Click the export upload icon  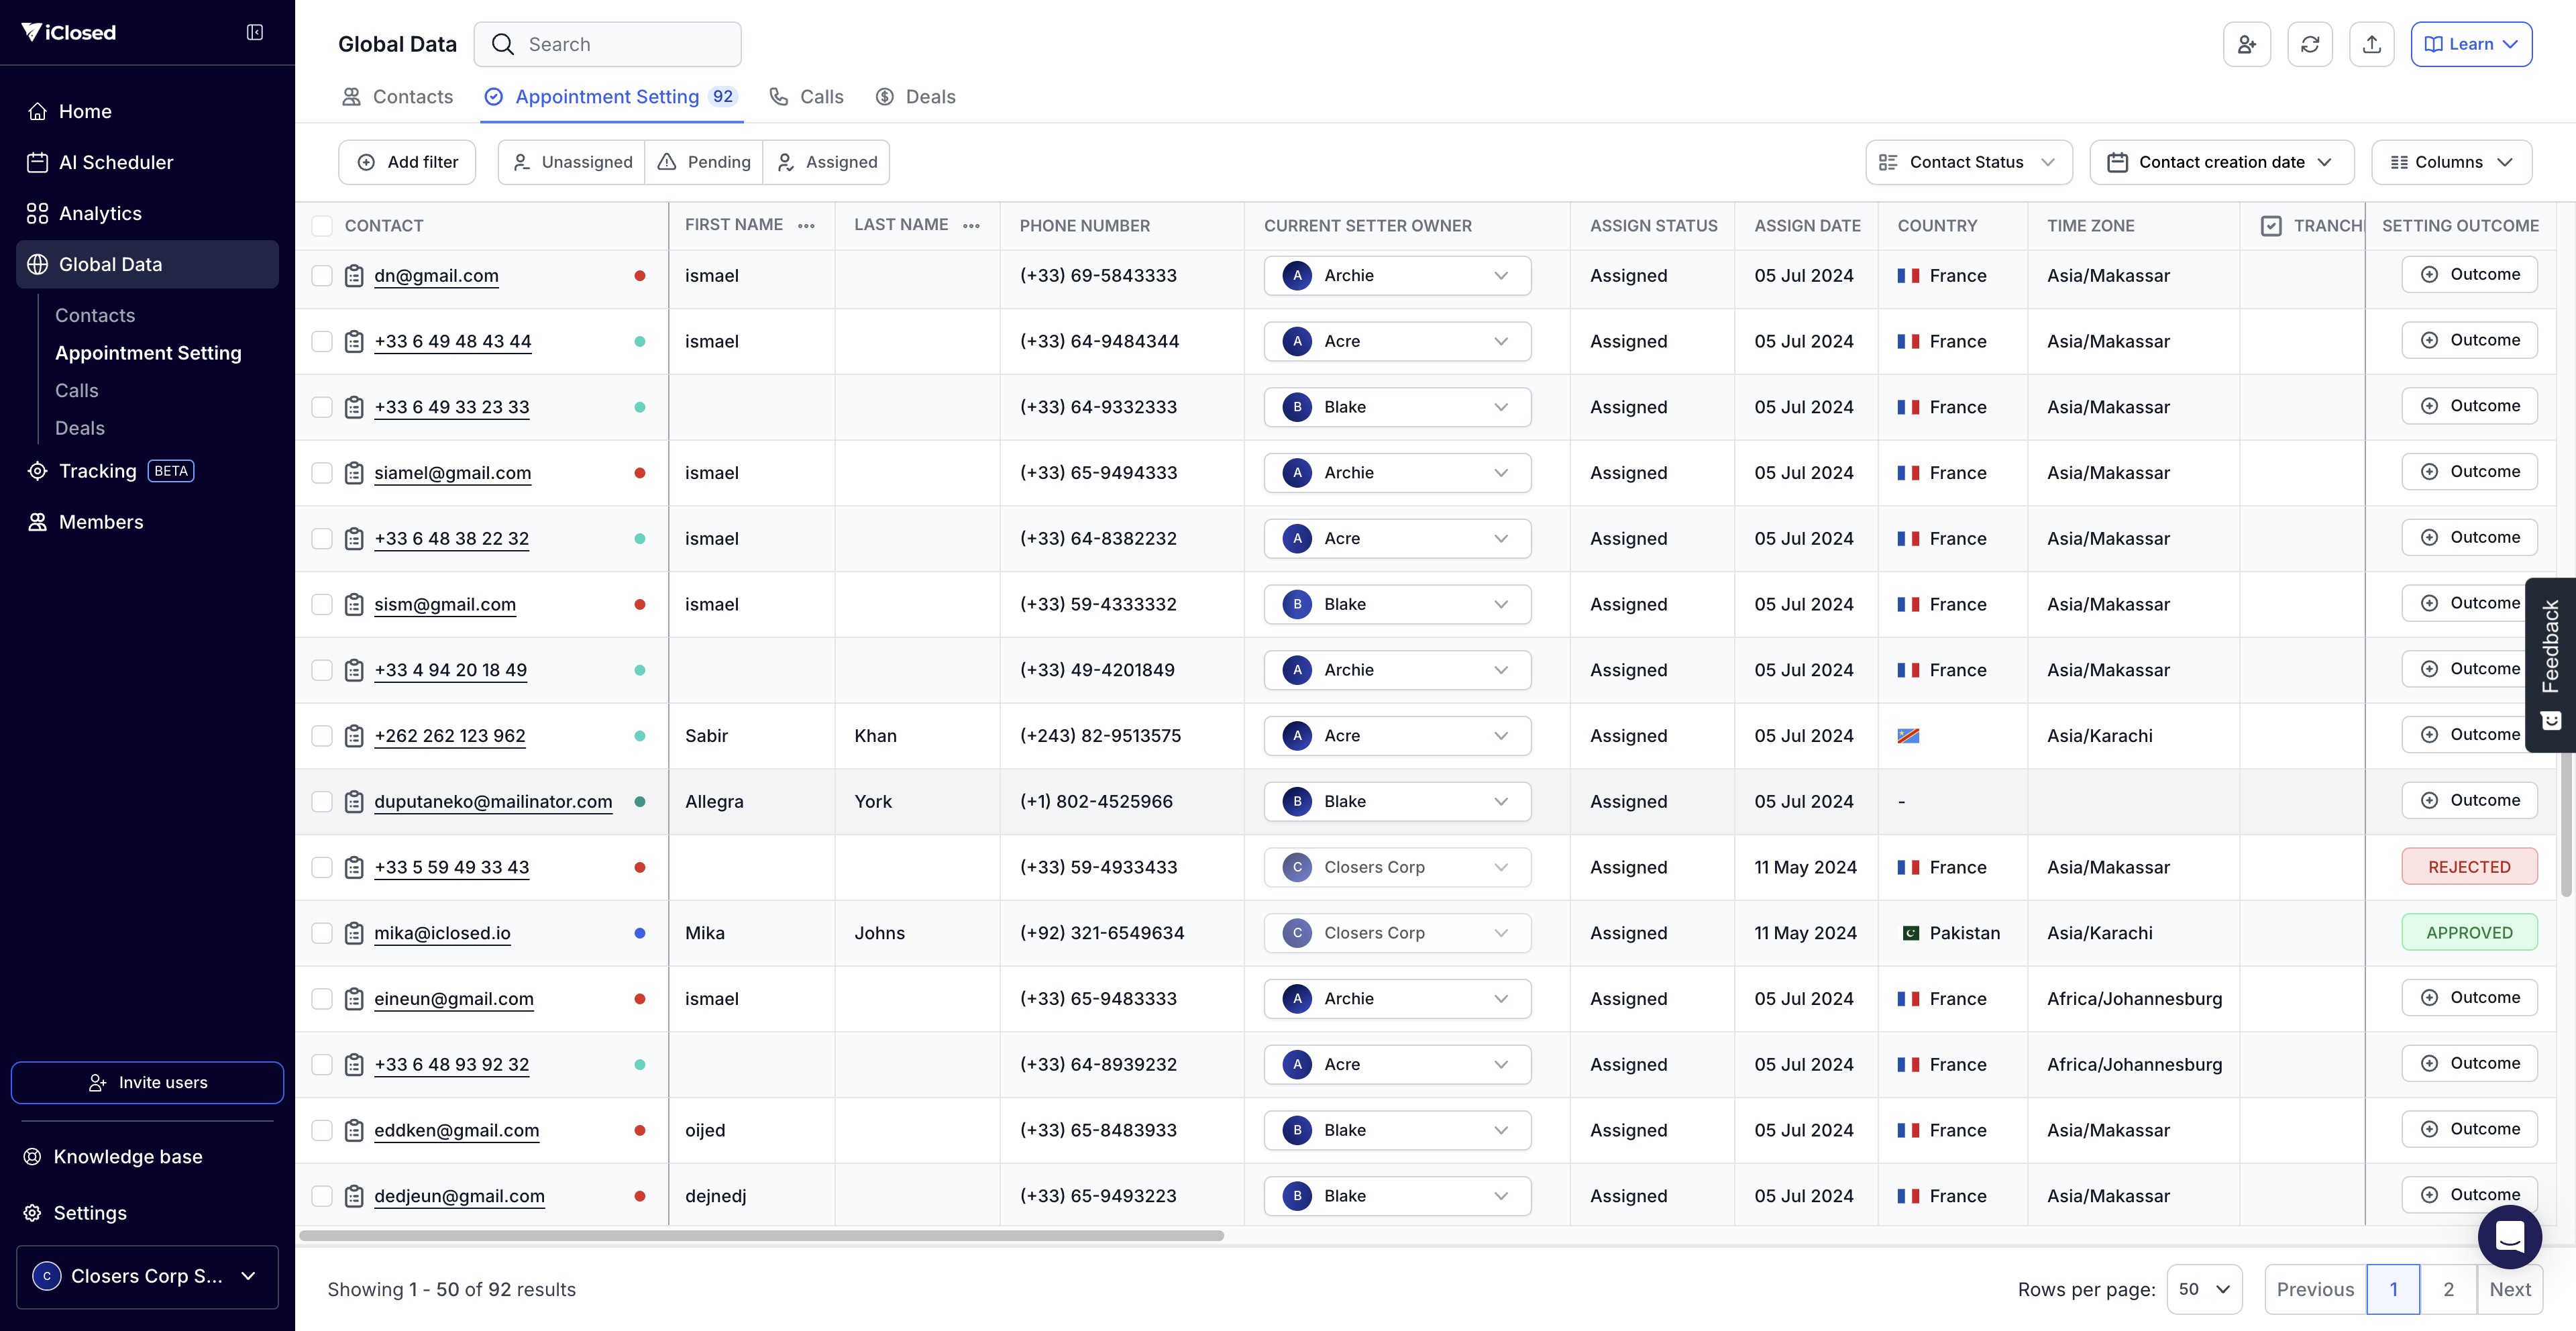tap(2371, 44)
